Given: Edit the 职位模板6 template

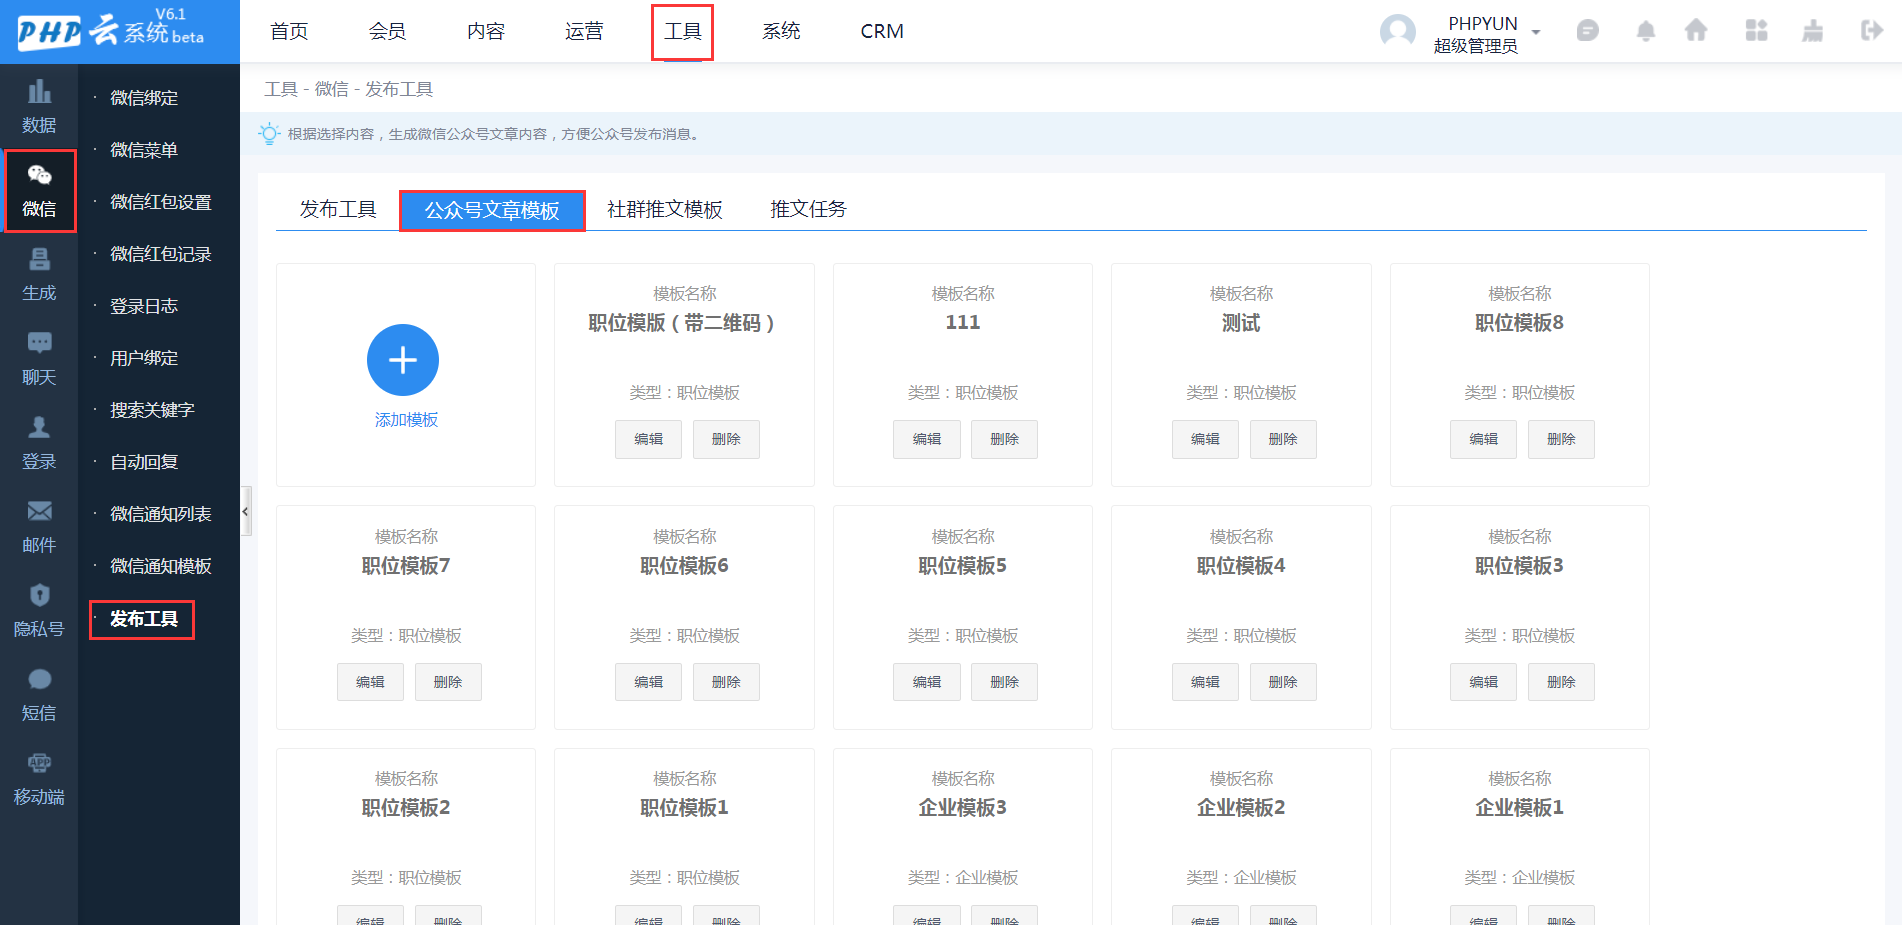Looking at the screenshot, I should tap(648, 682).
